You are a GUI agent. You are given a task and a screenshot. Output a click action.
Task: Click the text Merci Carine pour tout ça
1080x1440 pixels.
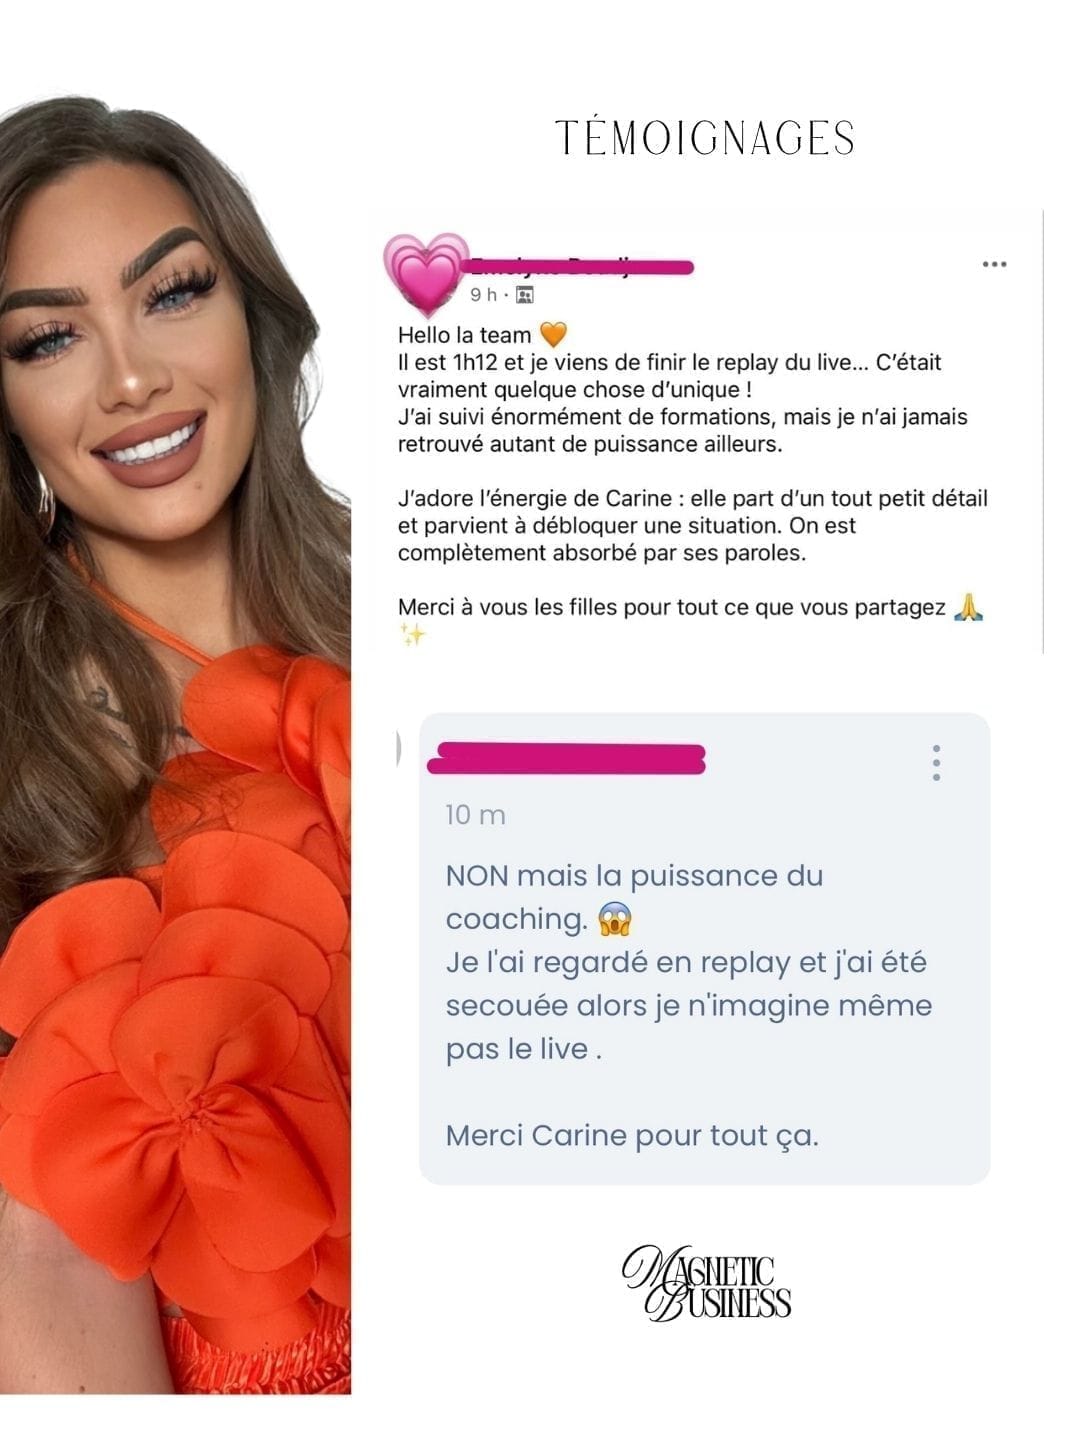click(632, 1136)
